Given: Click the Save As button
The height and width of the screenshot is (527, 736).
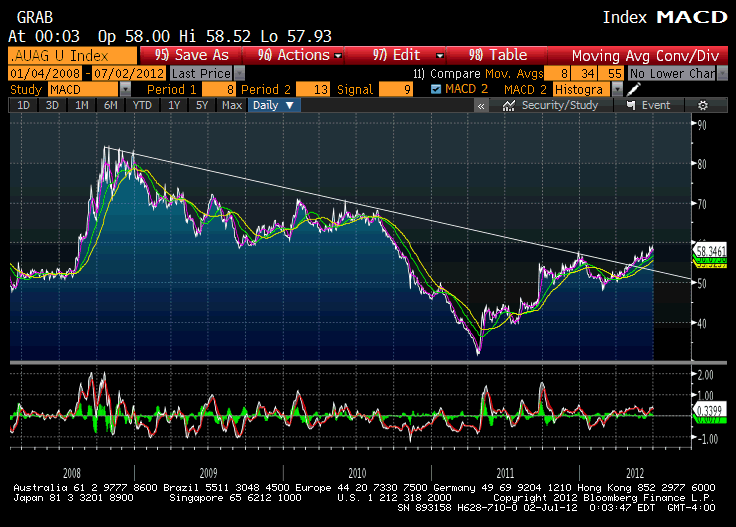Looking at the screenshot, I should (x=191, y=55).
